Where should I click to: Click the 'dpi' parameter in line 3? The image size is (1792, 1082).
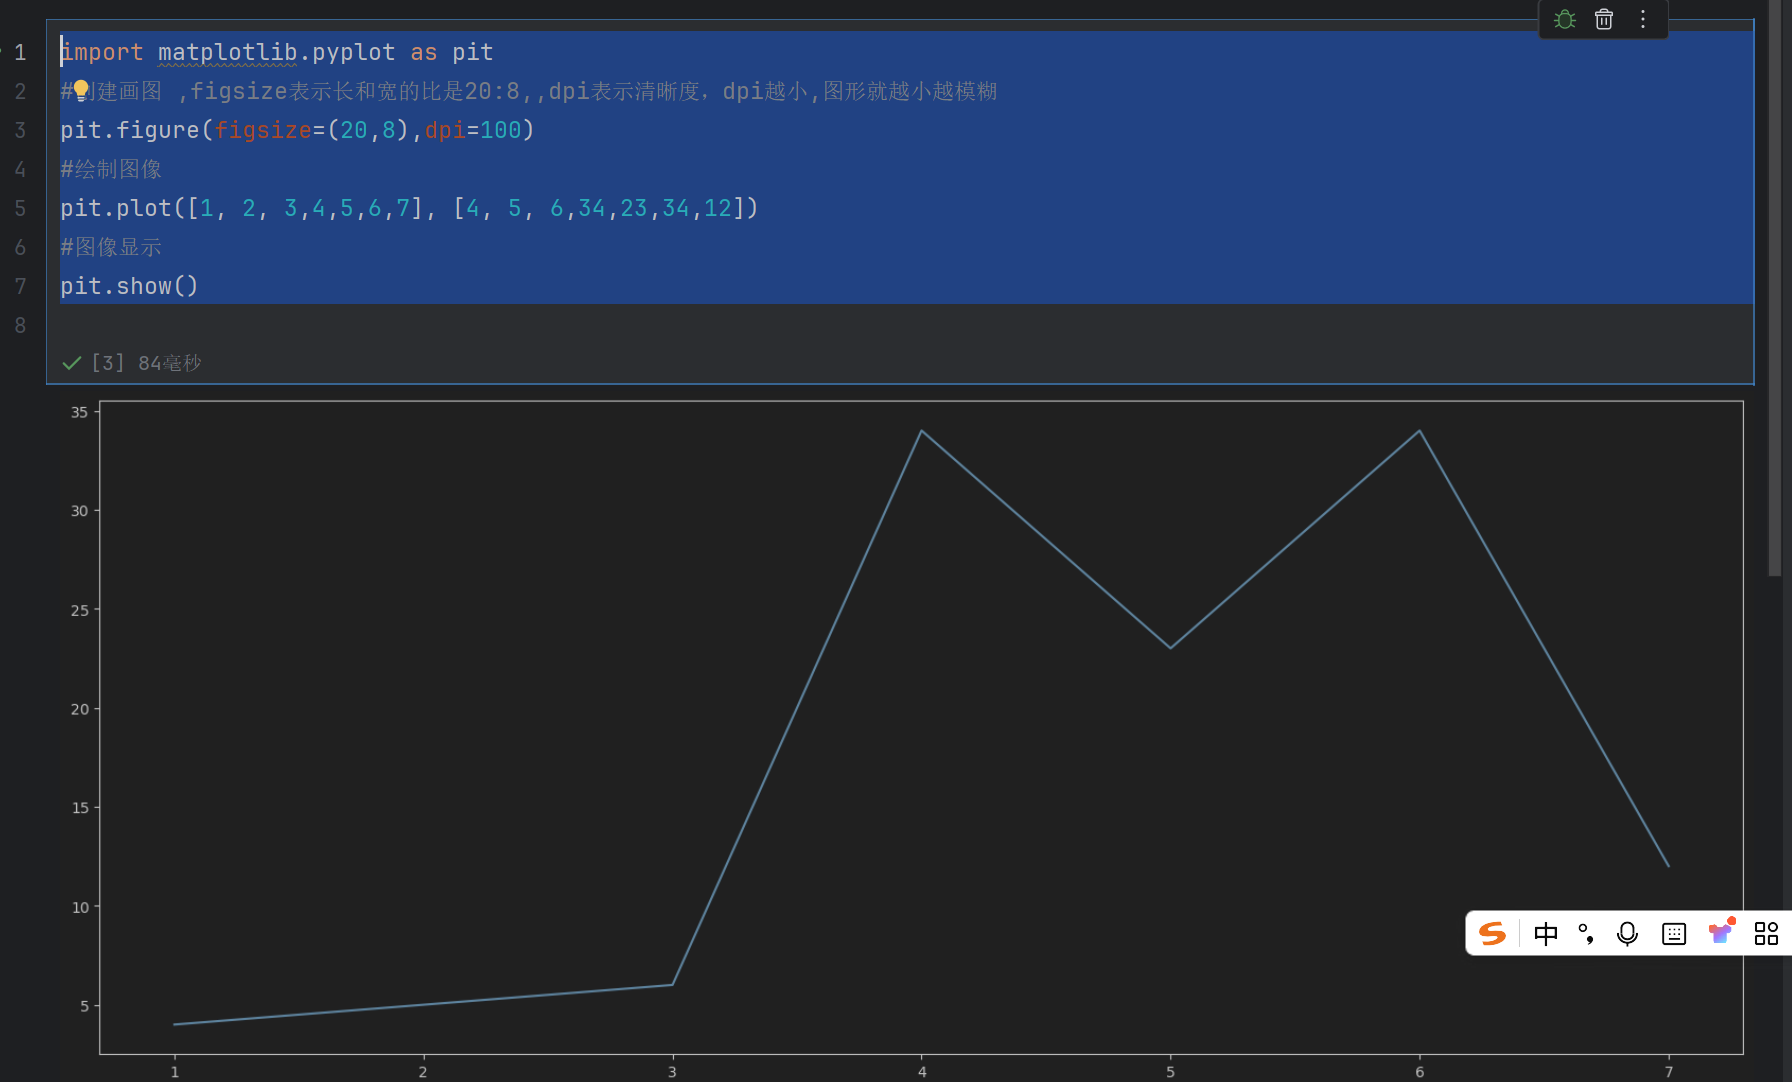click(445, 130)
